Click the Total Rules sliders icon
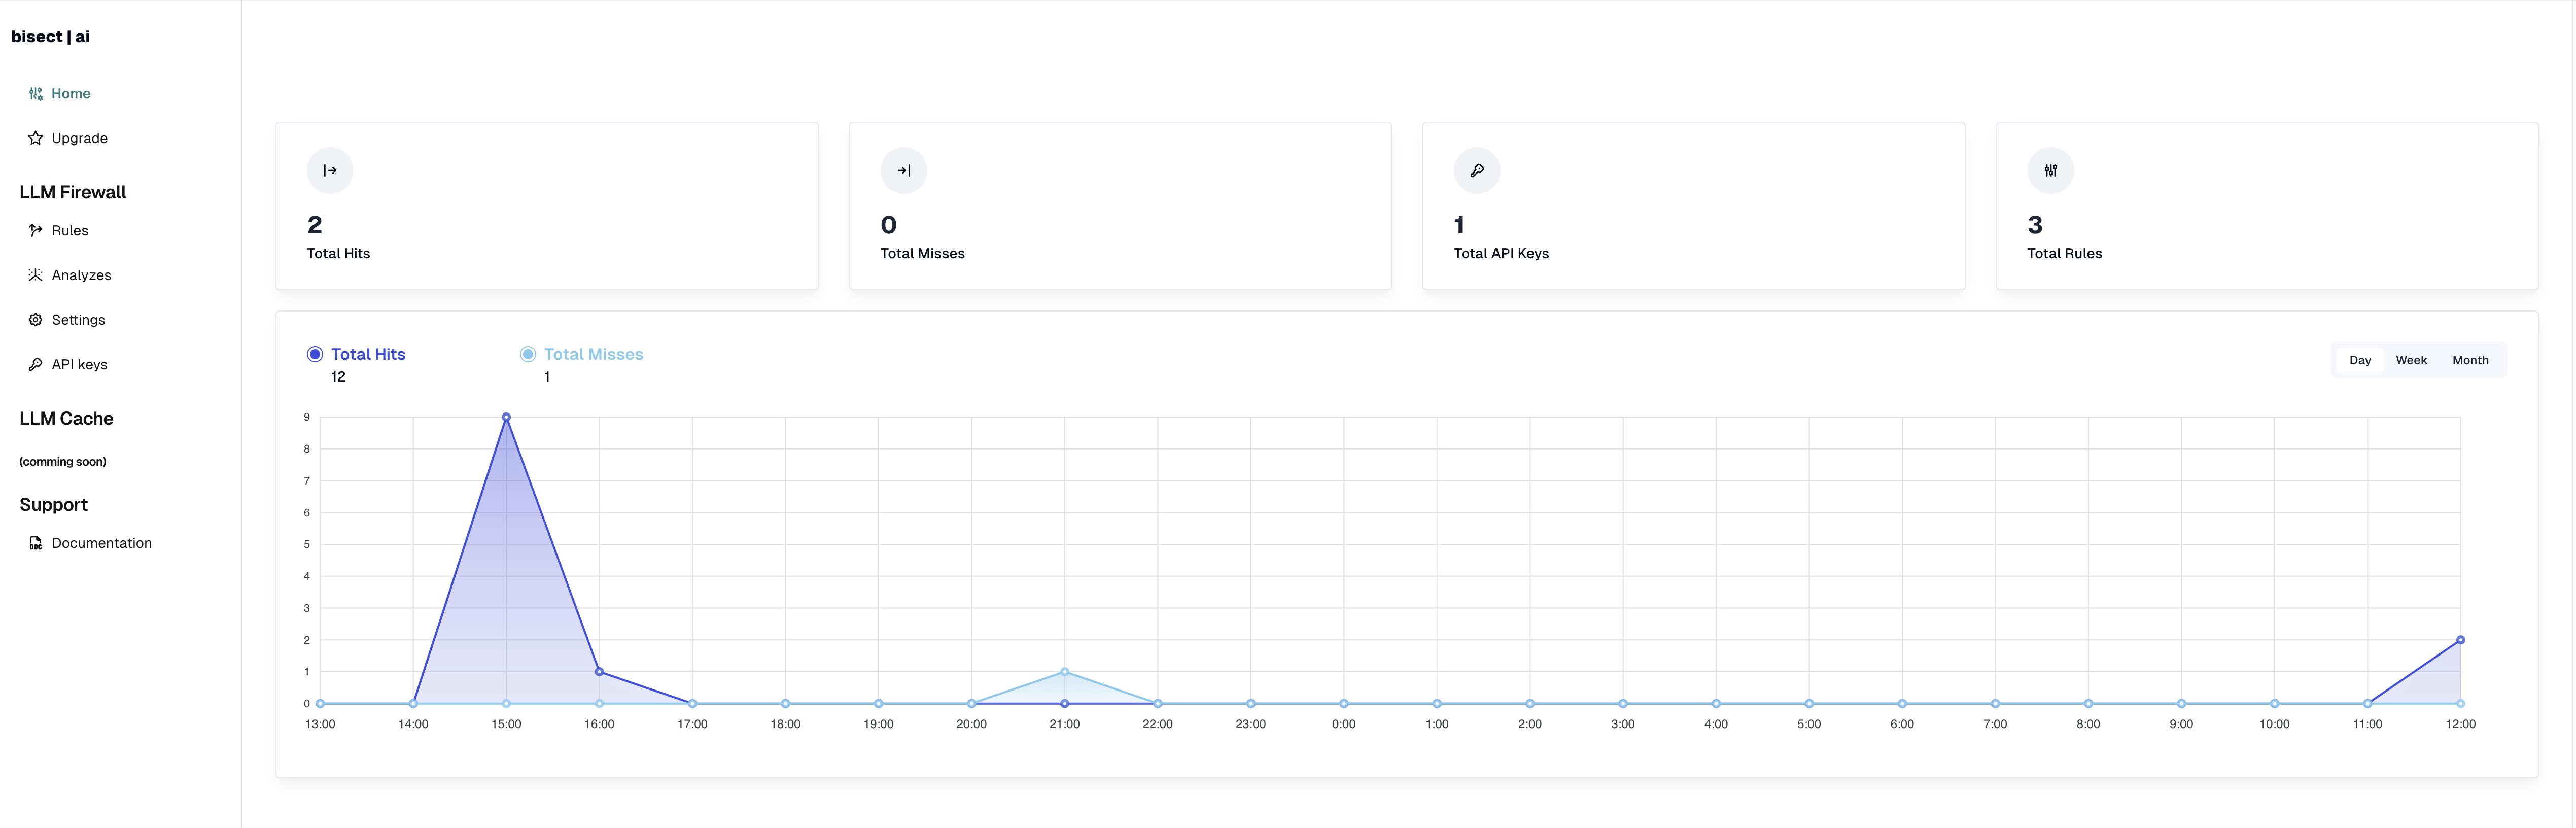 point(2051,171)
